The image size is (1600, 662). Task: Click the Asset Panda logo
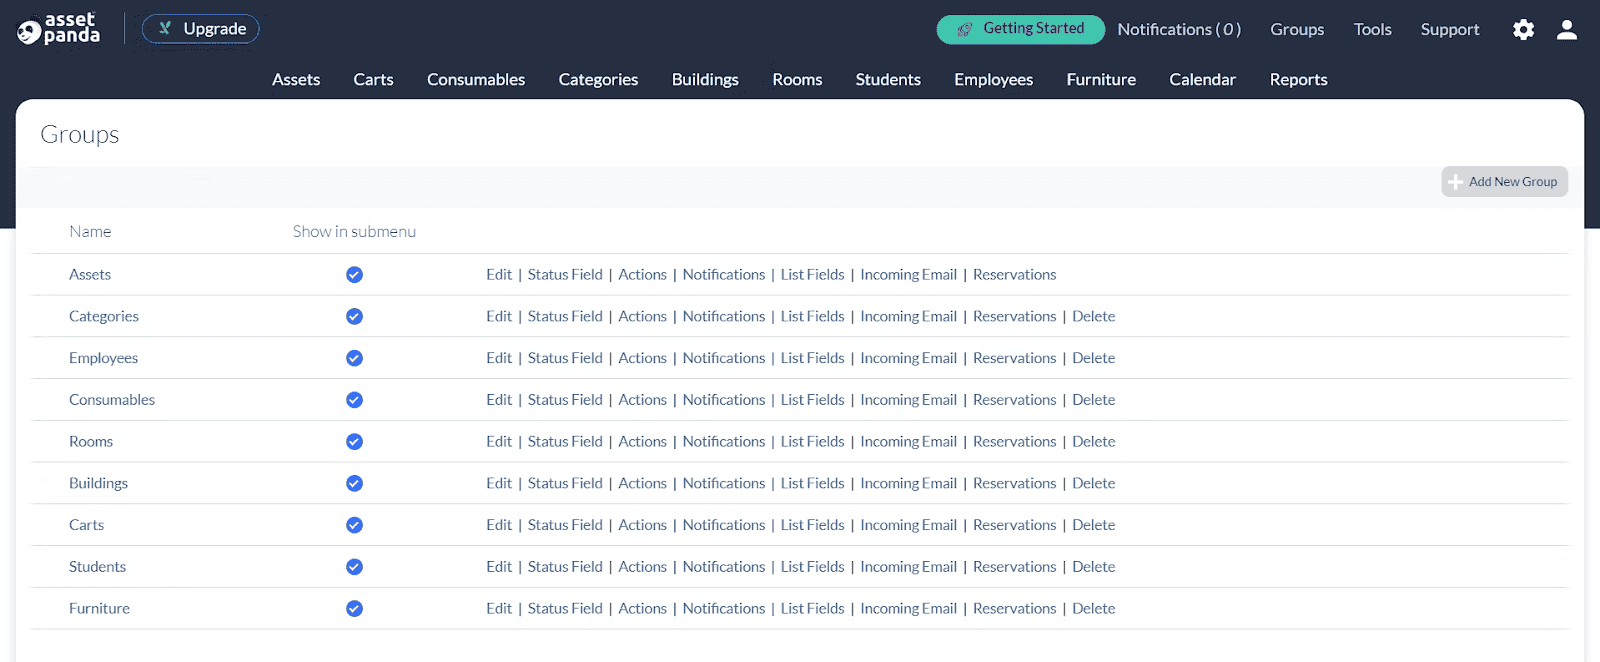pos(59,29)
